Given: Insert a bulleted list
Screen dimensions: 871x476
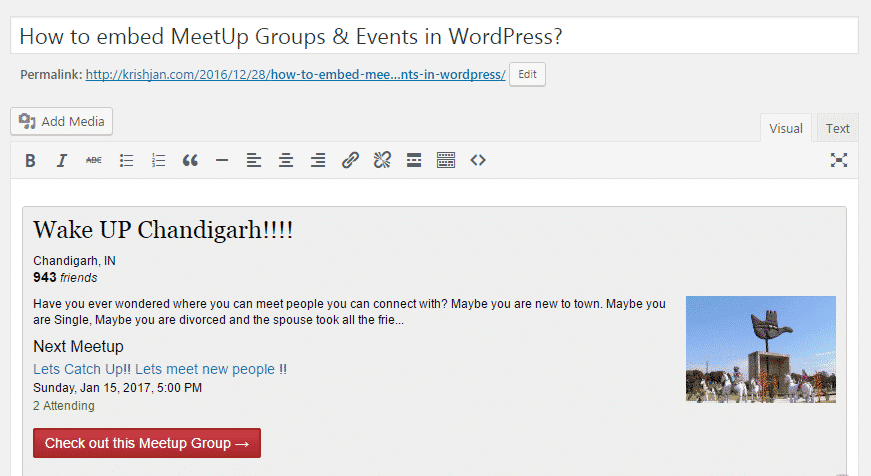Looking at the screenshot, I should coord(126,161).
